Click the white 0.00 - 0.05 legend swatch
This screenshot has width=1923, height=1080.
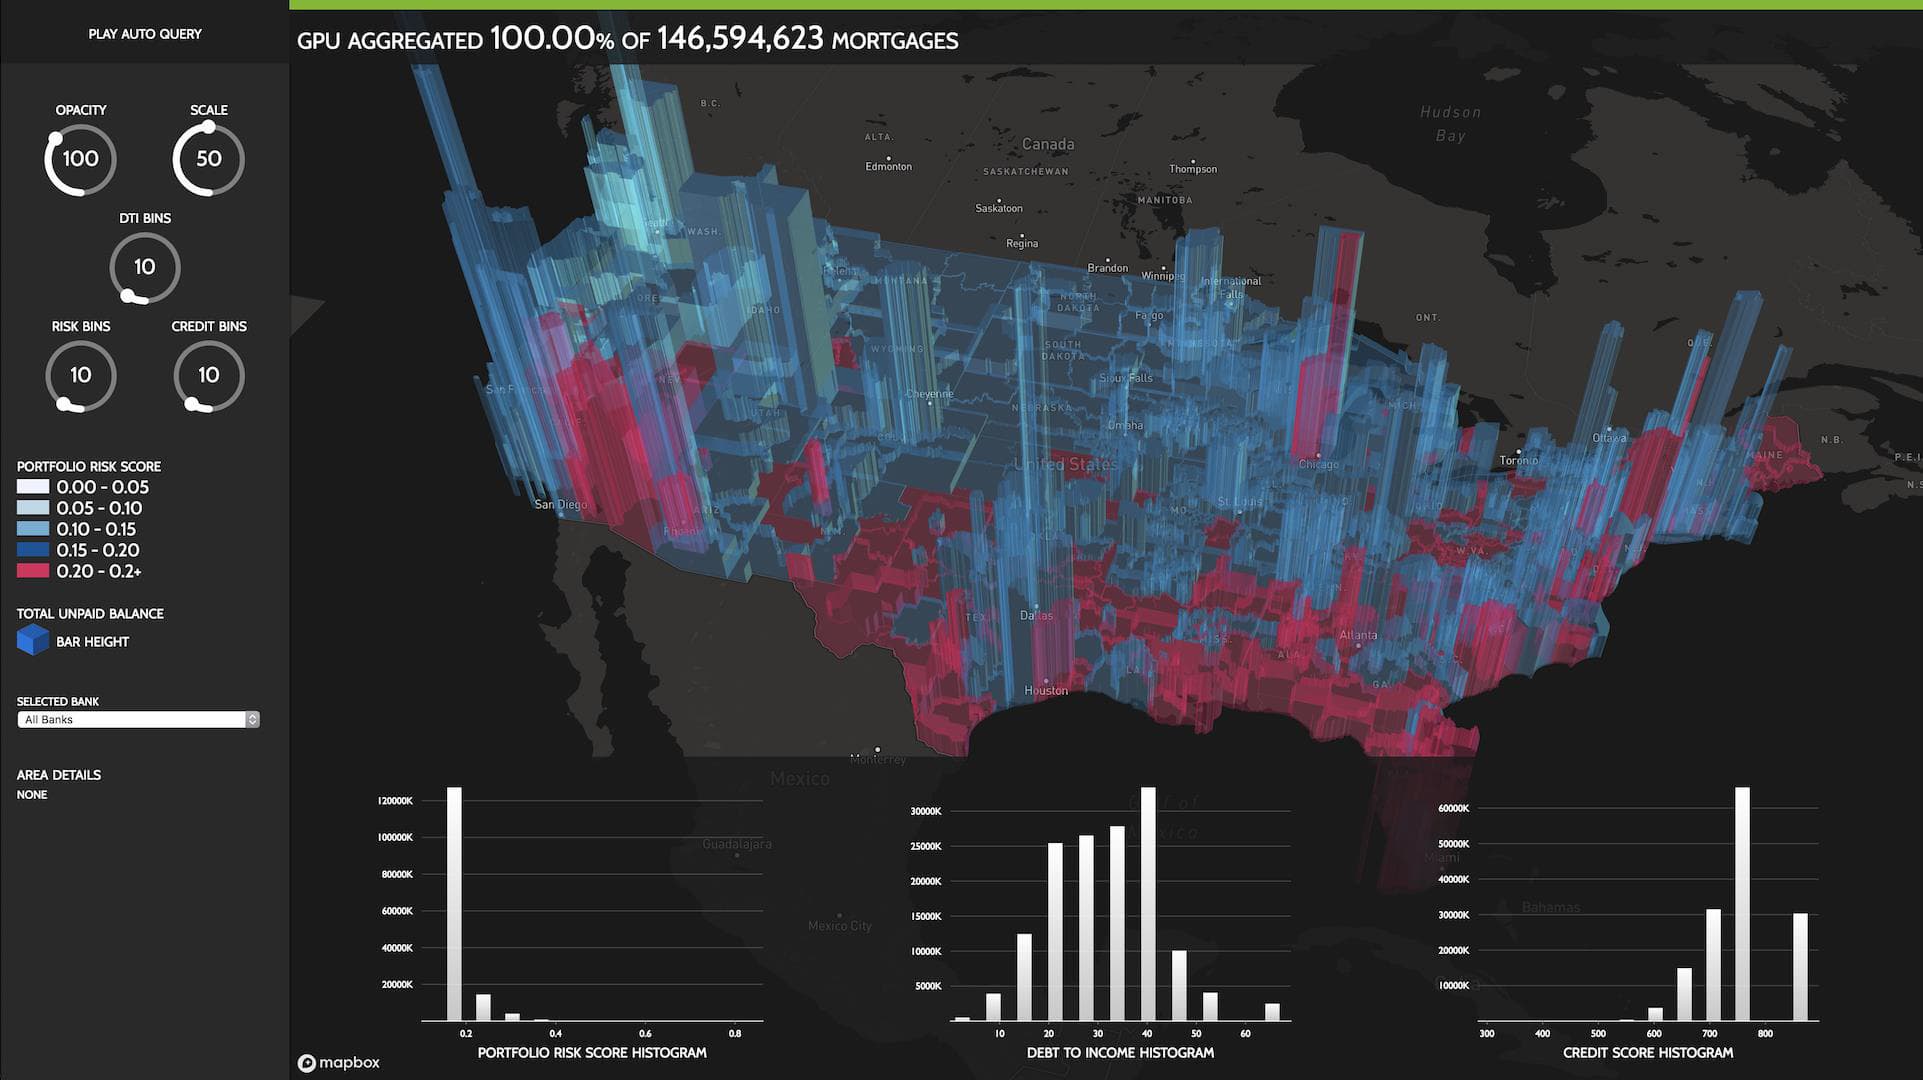point(32,487)
